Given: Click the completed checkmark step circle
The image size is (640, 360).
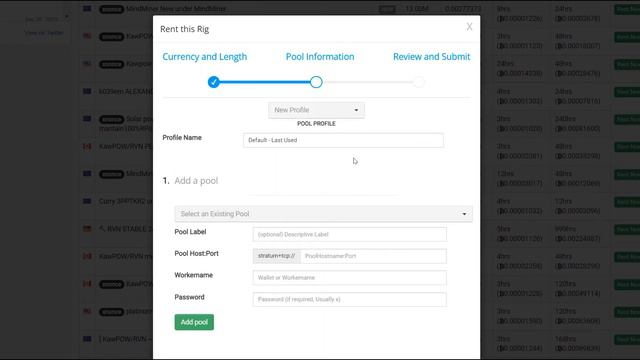Looking at the screenshot, I should point(213,82).
